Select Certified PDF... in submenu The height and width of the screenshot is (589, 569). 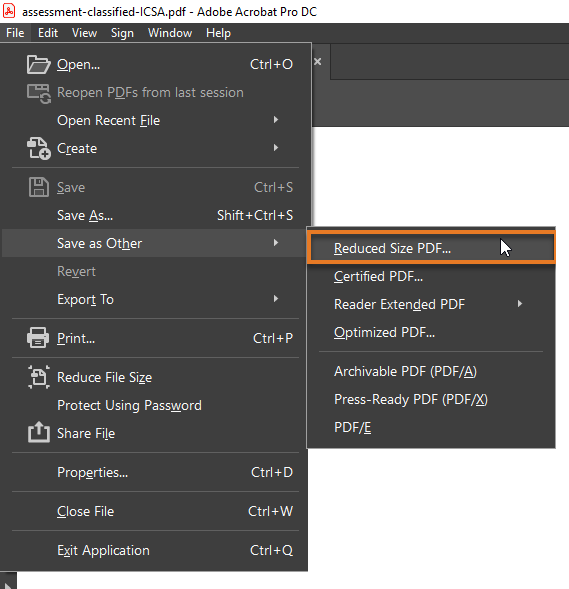(x=431, y=276)
